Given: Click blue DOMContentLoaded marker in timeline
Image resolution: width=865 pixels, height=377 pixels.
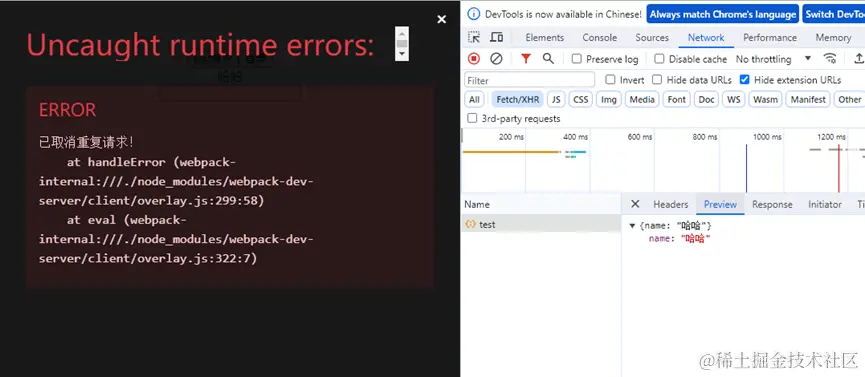Looking at the screenshot, I should tap(746, 168).
